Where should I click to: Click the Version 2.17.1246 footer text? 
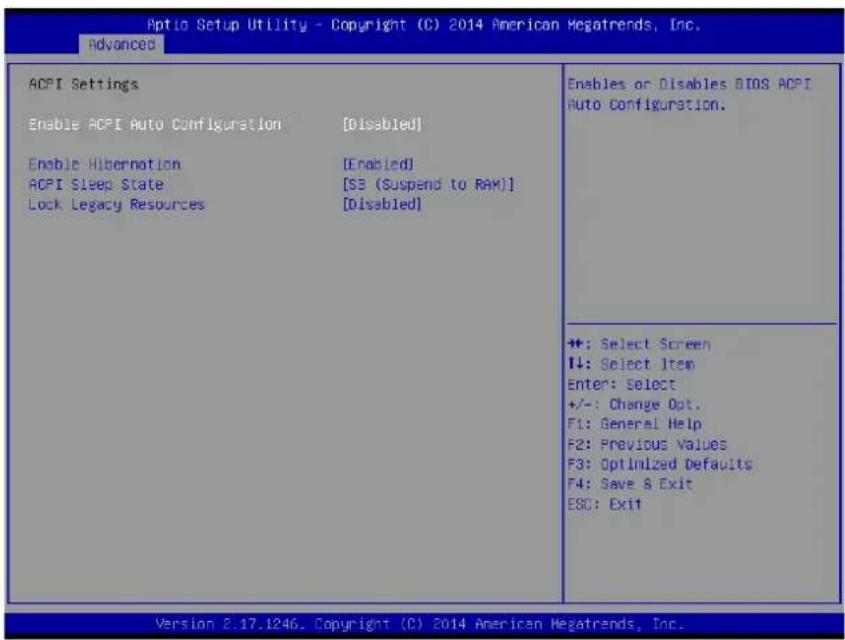[420, 624]
